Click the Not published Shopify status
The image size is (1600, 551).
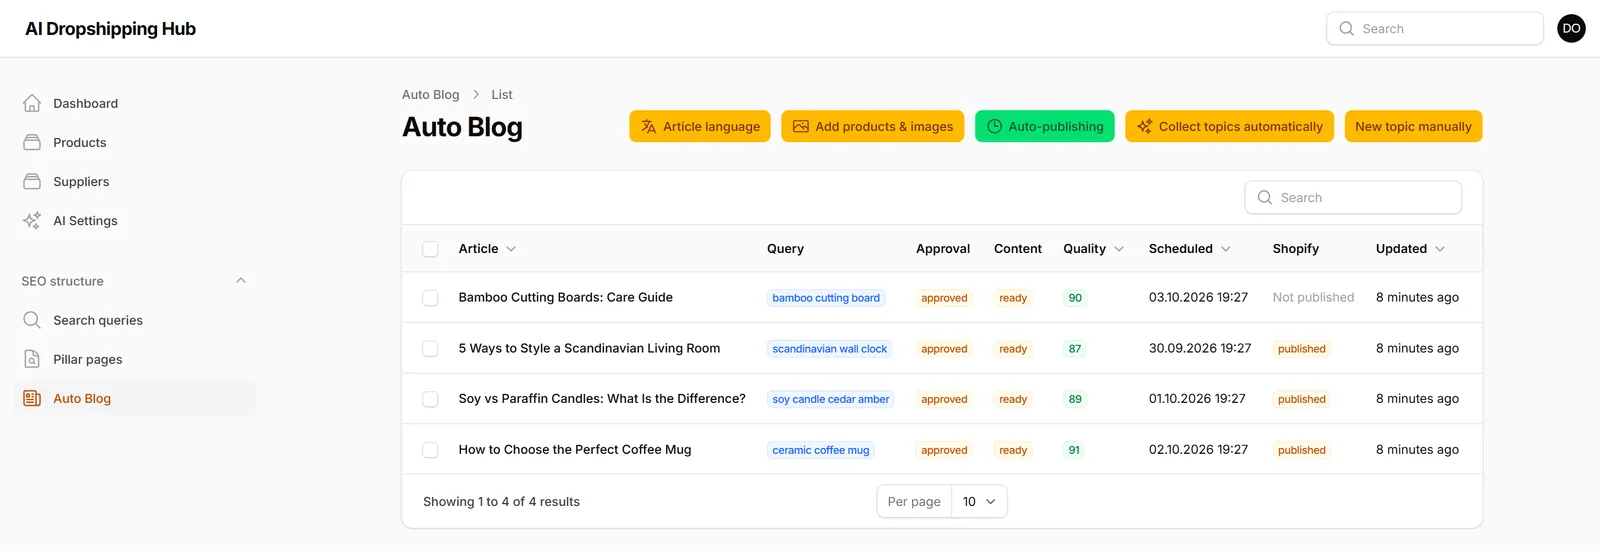[1313, 297]
